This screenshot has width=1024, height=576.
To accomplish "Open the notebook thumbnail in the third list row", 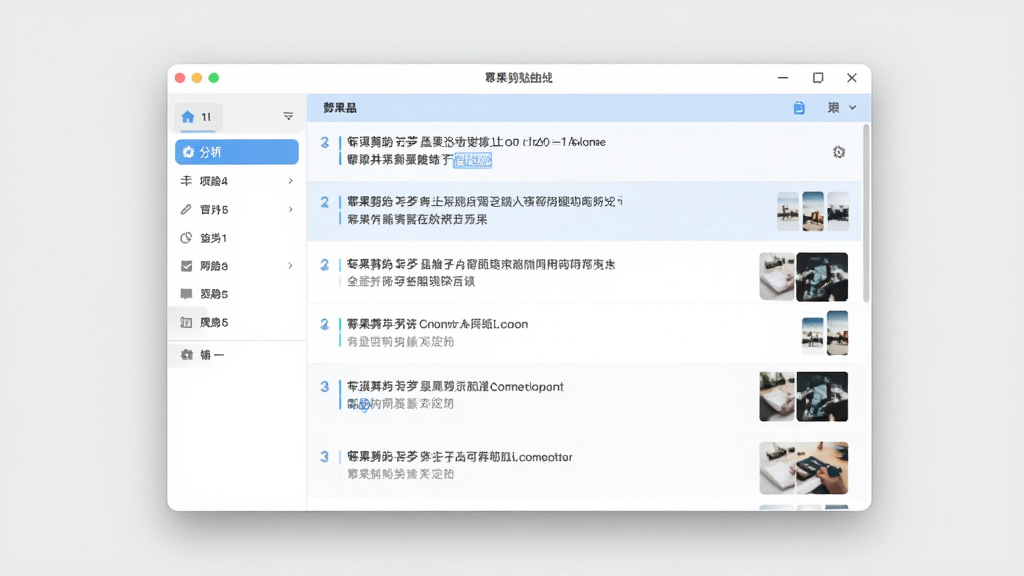I will (777, 276).
